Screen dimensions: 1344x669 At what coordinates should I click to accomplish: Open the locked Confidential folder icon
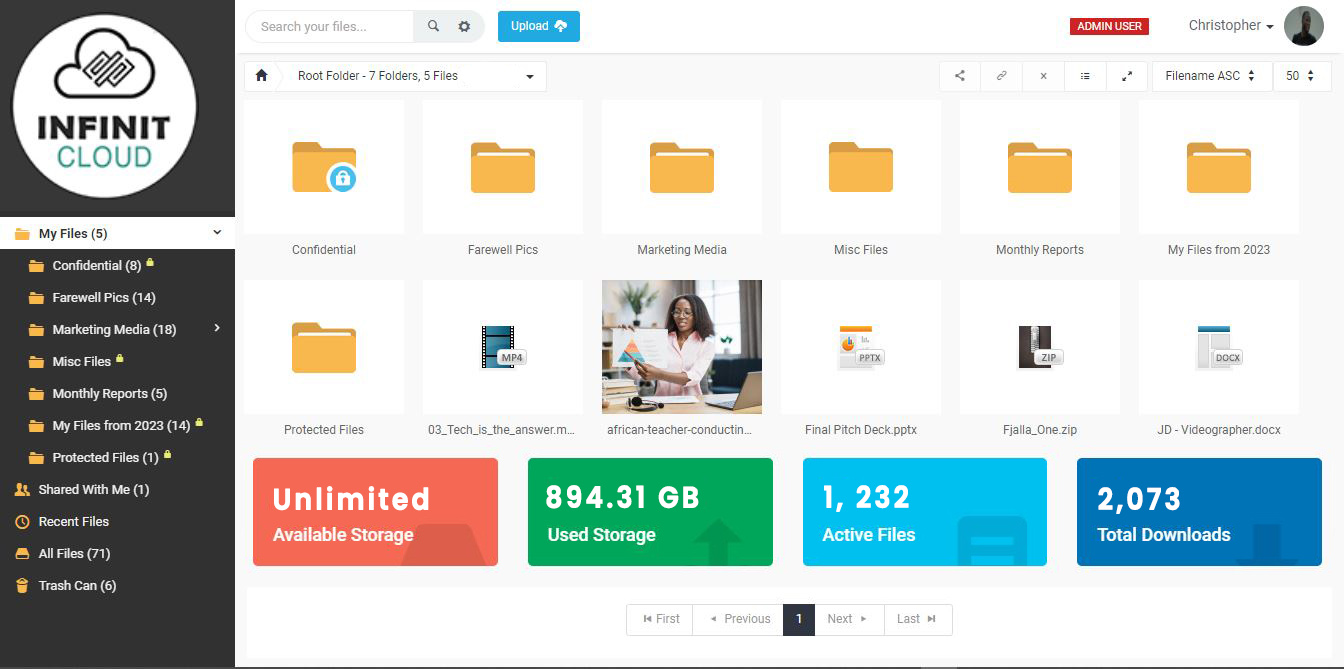click(323, 167)
